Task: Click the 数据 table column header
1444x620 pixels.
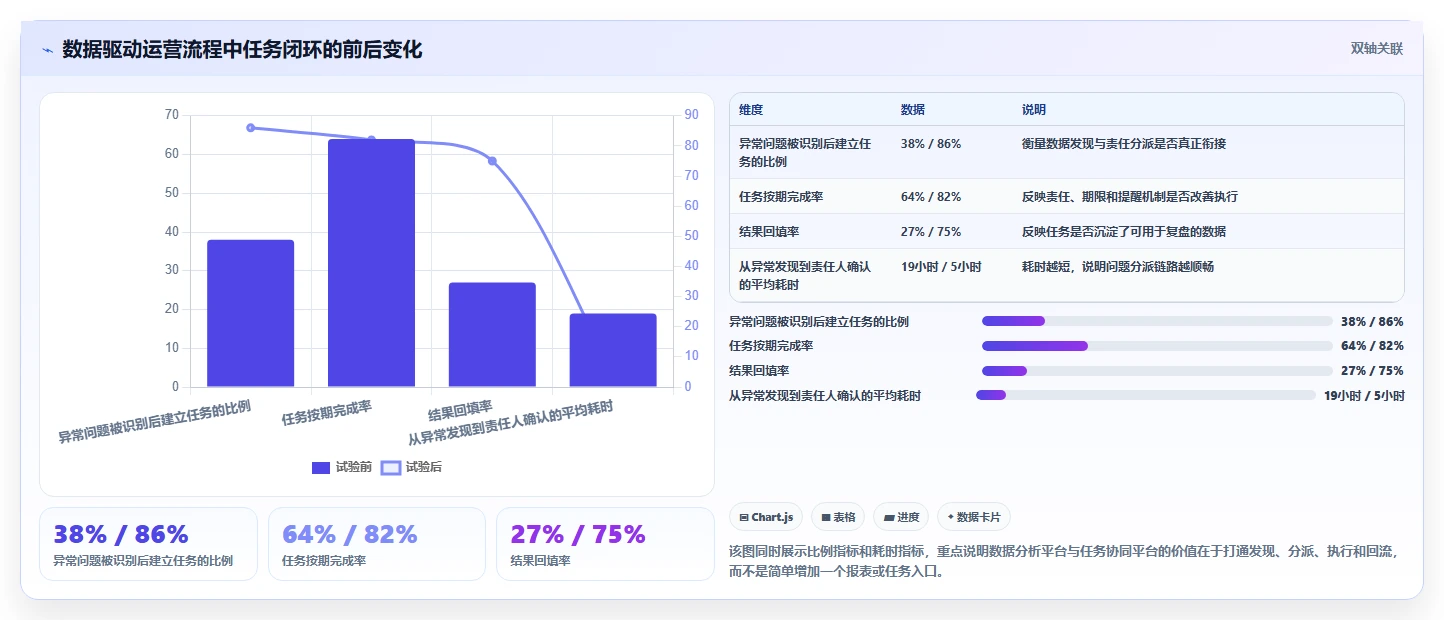Action: pos(913,109)
